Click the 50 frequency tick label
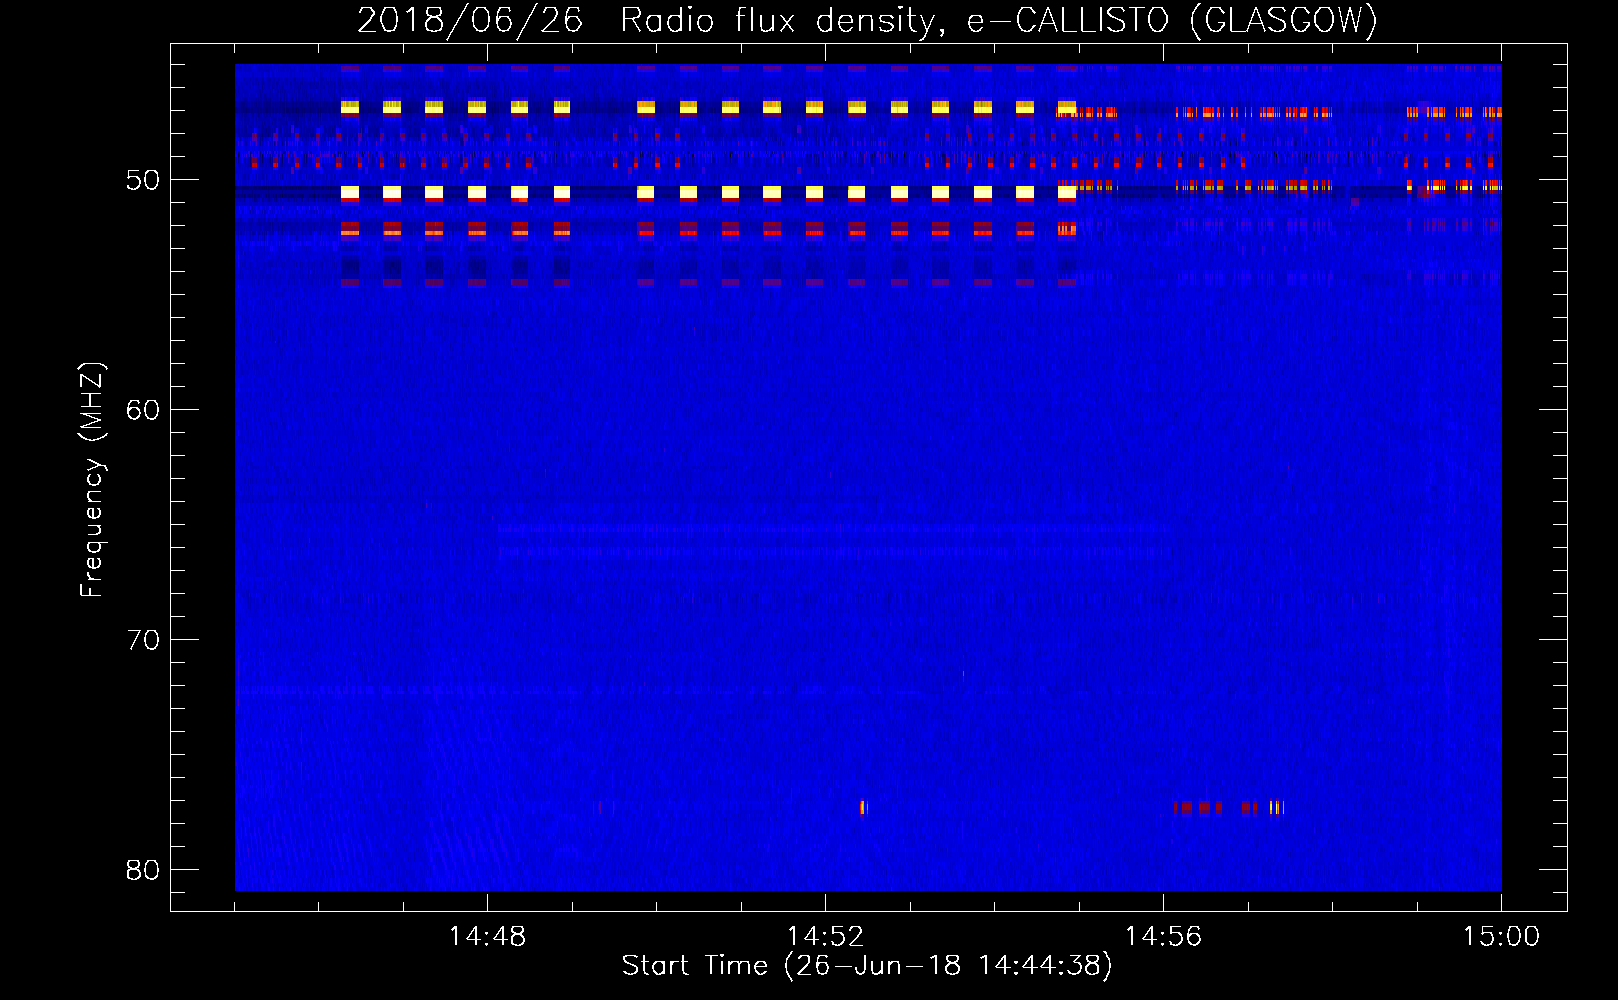This screenshot has width=1618, height=1000. coord(143,180)
